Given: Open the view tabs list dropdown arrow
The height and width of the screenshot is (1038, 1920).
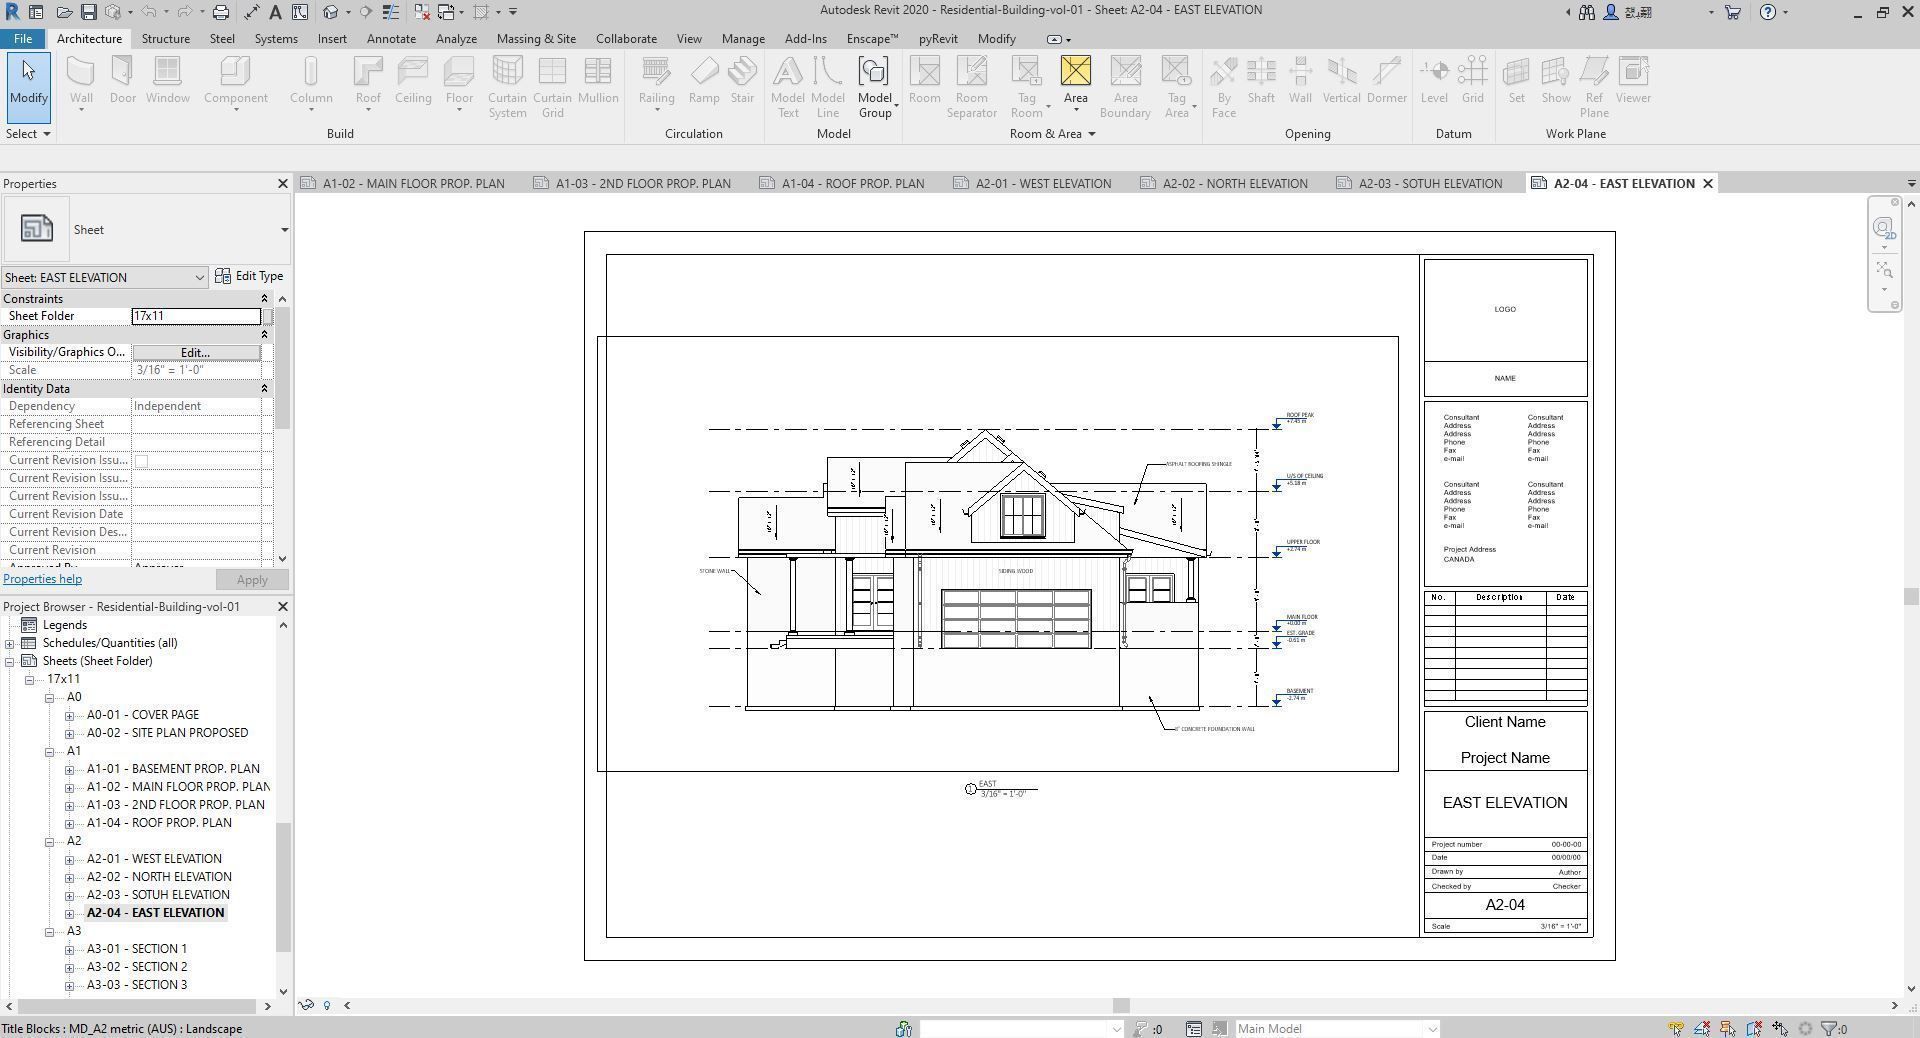Looking at the screenshot, I should (x=1911, y=184).
